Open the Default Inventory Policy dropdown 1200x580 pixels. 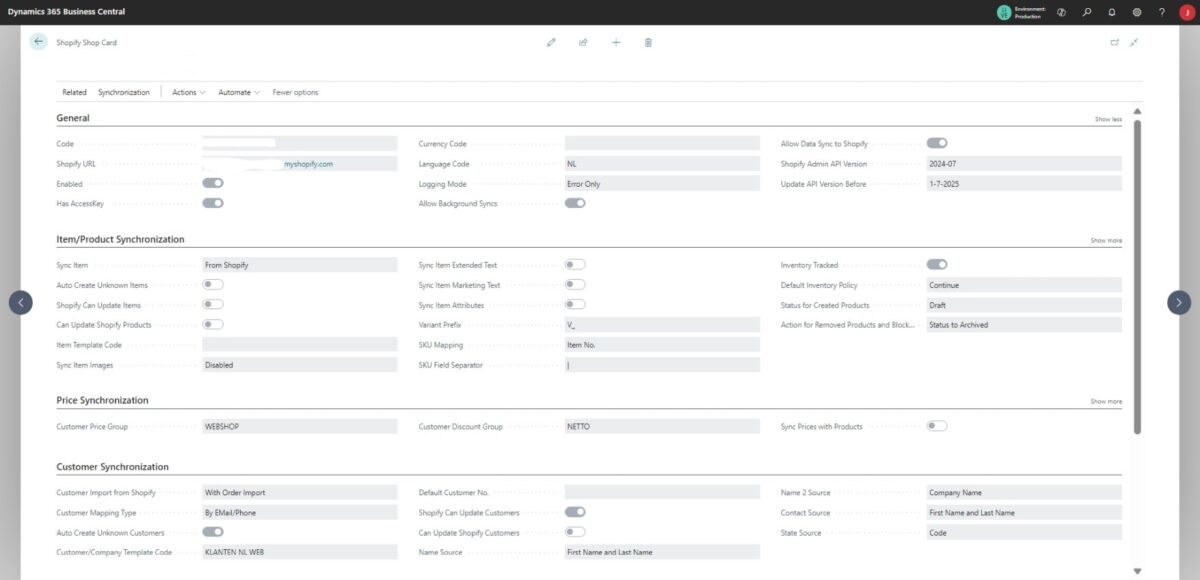(1024, 285)
